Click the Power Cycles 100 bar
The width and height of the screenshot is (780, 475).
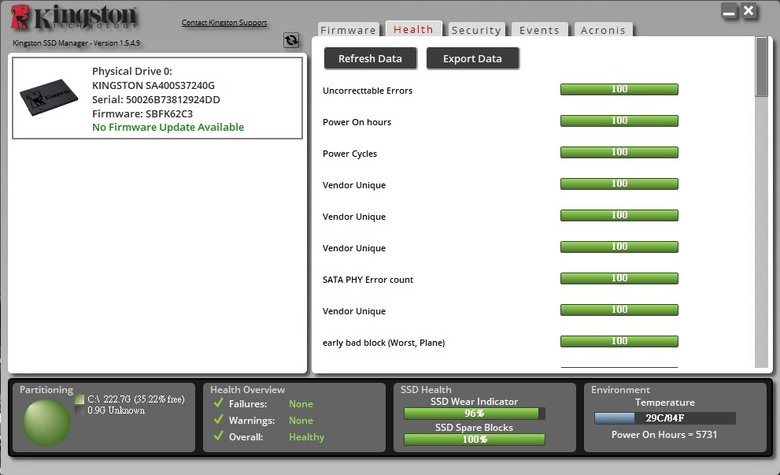(x=619, y=152)
